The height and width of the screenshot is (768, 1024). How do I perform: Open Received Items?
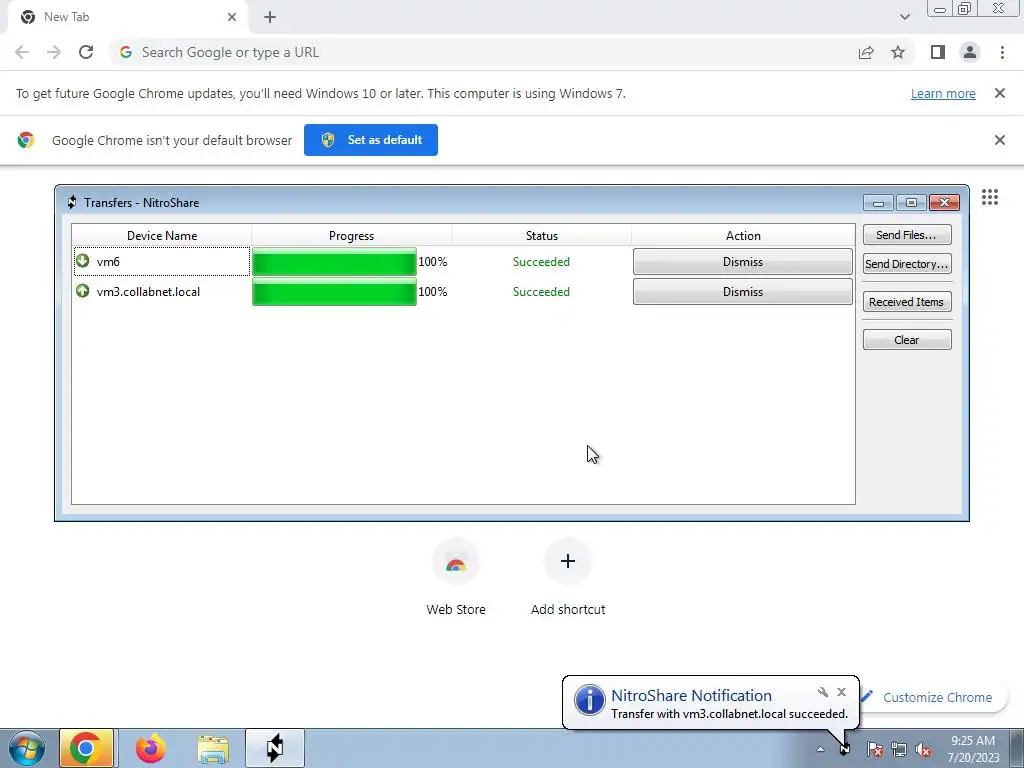pyautogui.click(x=906, y=302)
